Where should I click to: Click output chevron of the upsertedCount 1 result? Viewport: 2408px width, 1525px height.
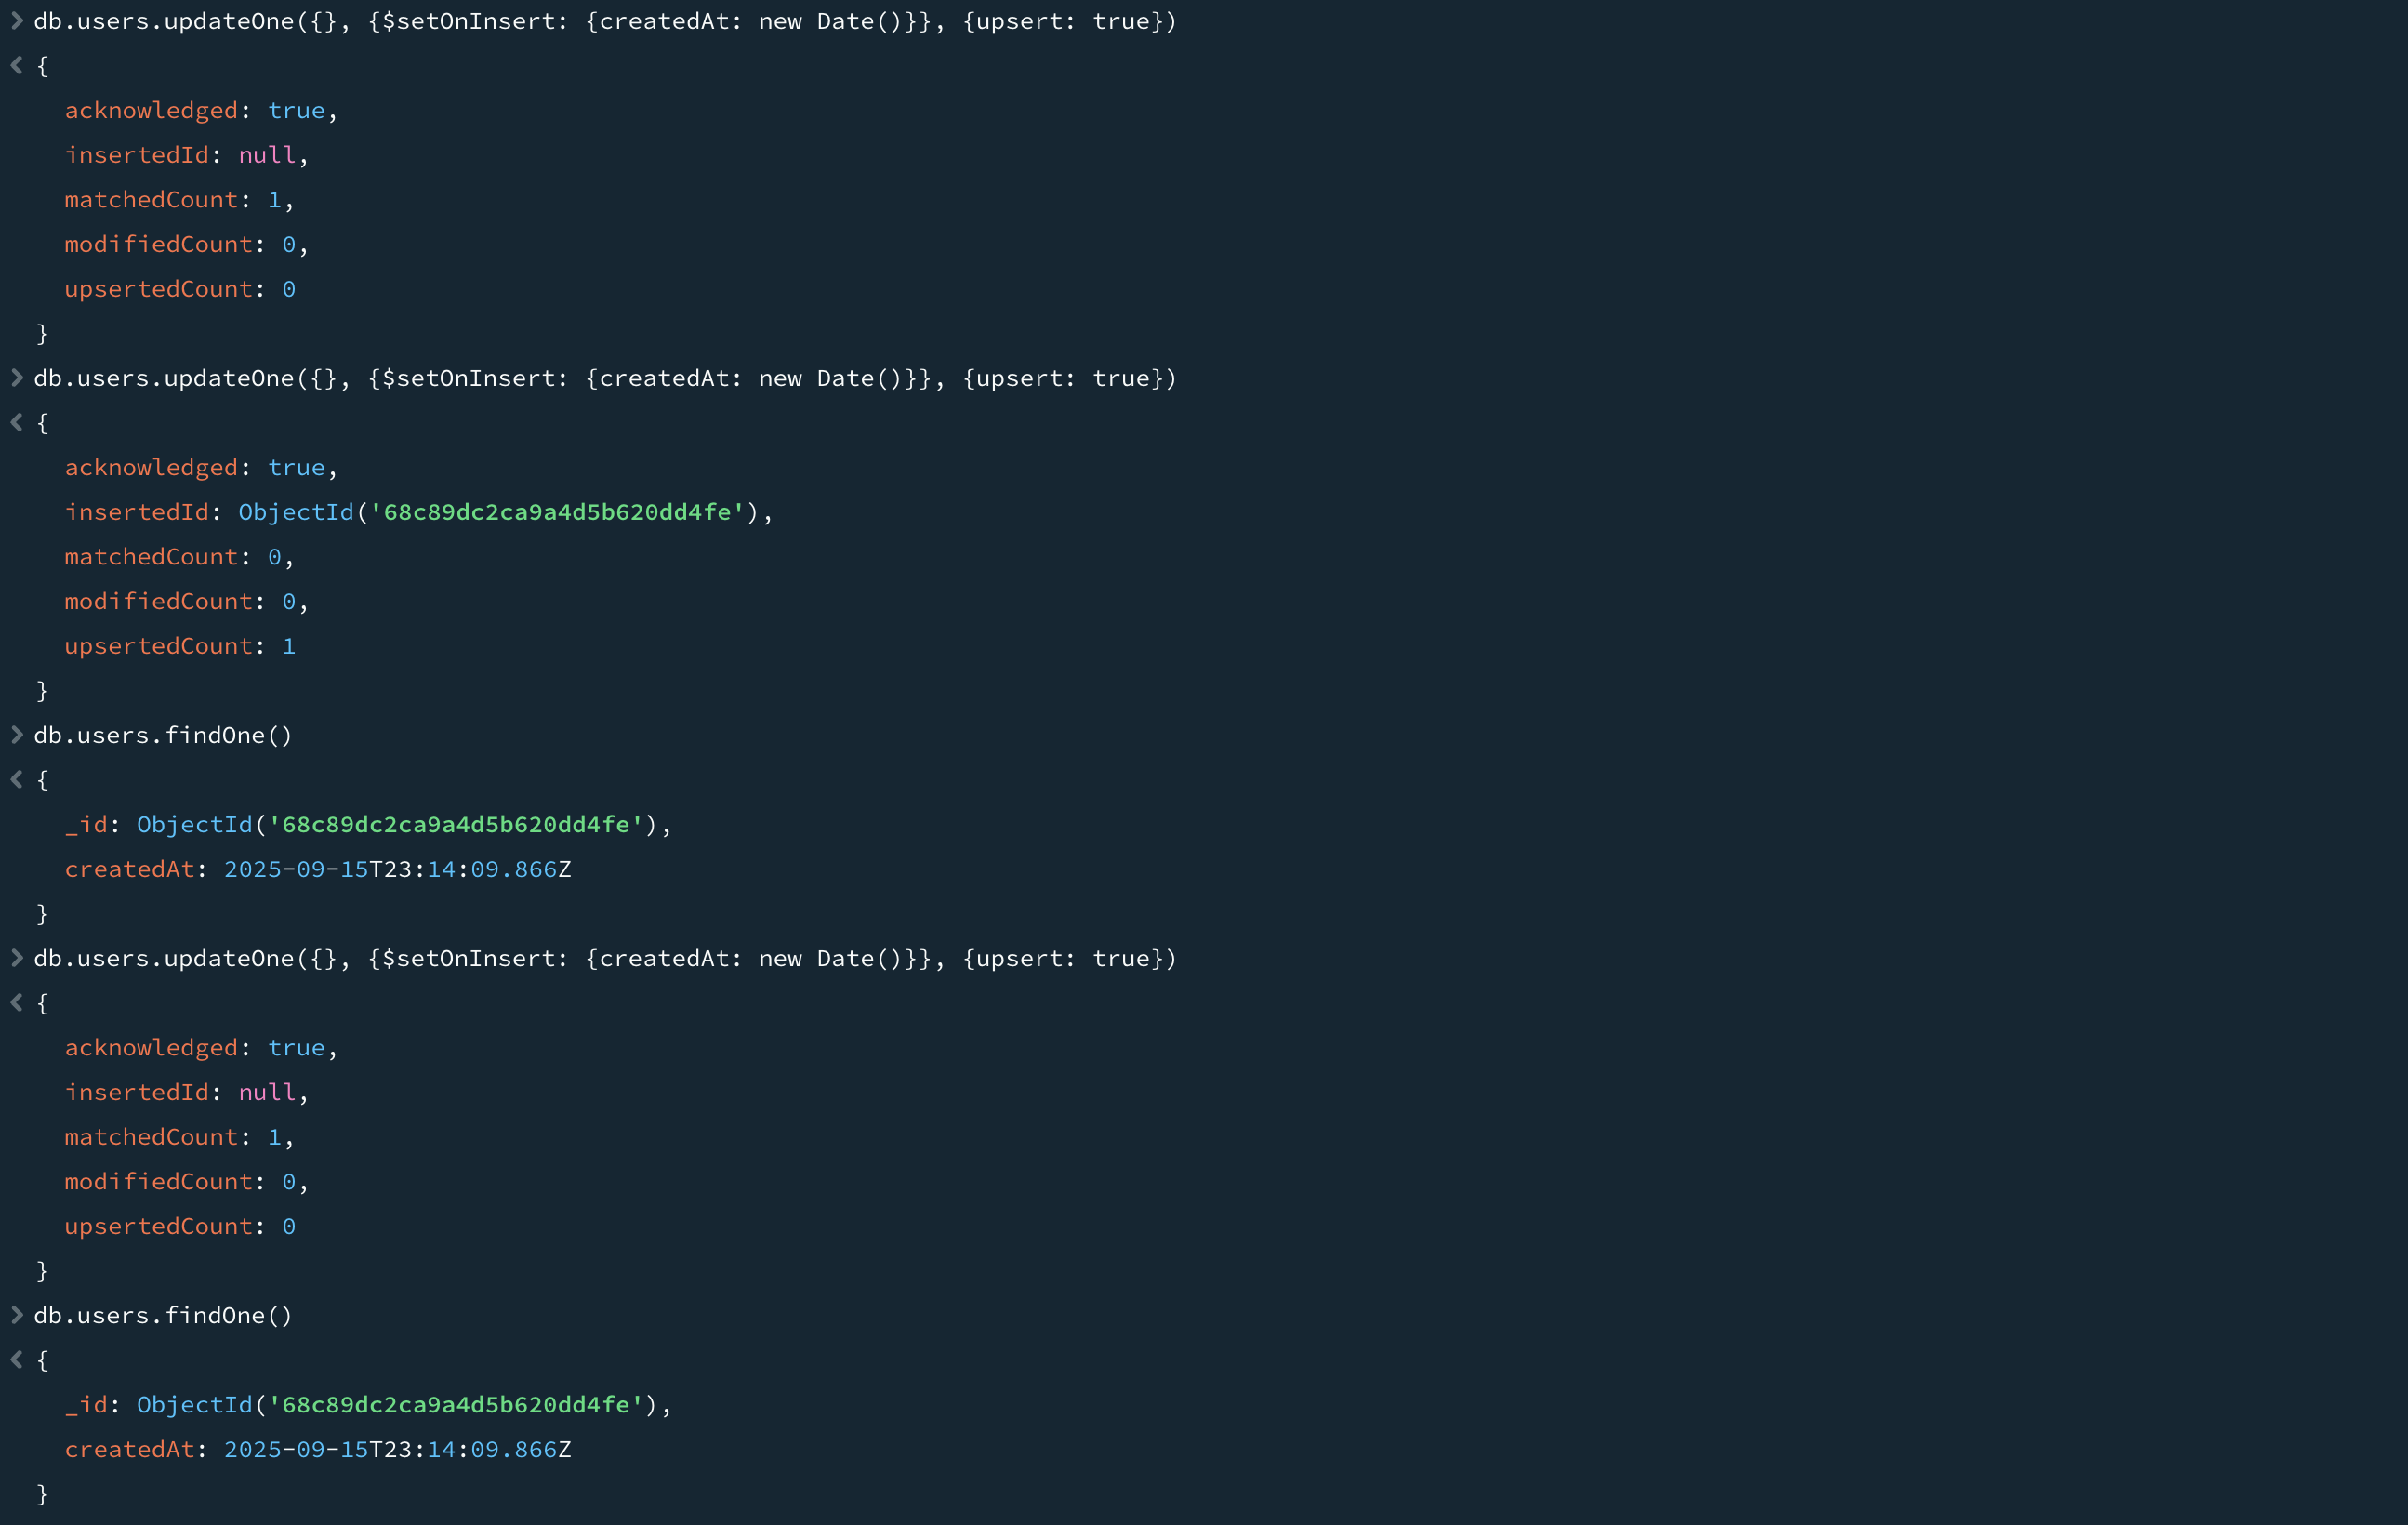(17, 422)
